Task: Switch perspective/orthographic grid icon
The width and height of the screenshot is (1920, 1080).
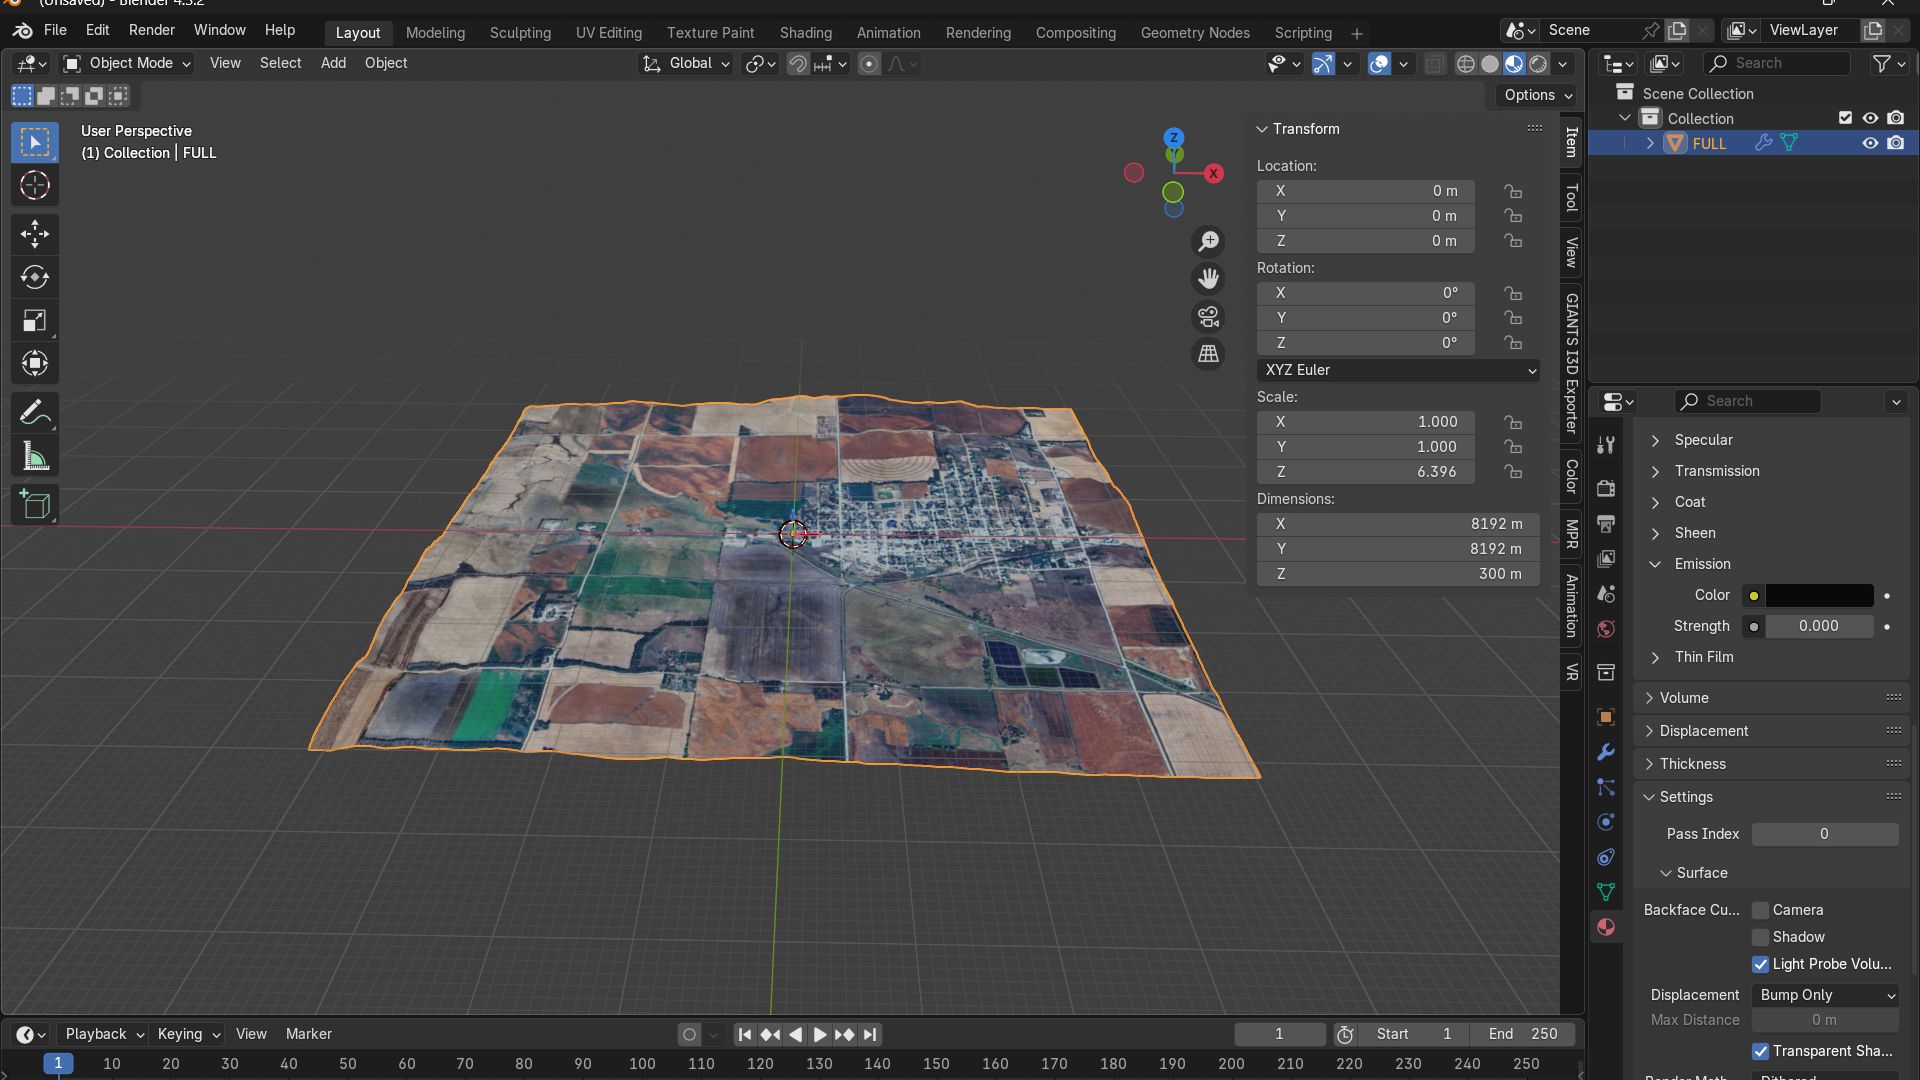Action: (x=1209, y=354)
